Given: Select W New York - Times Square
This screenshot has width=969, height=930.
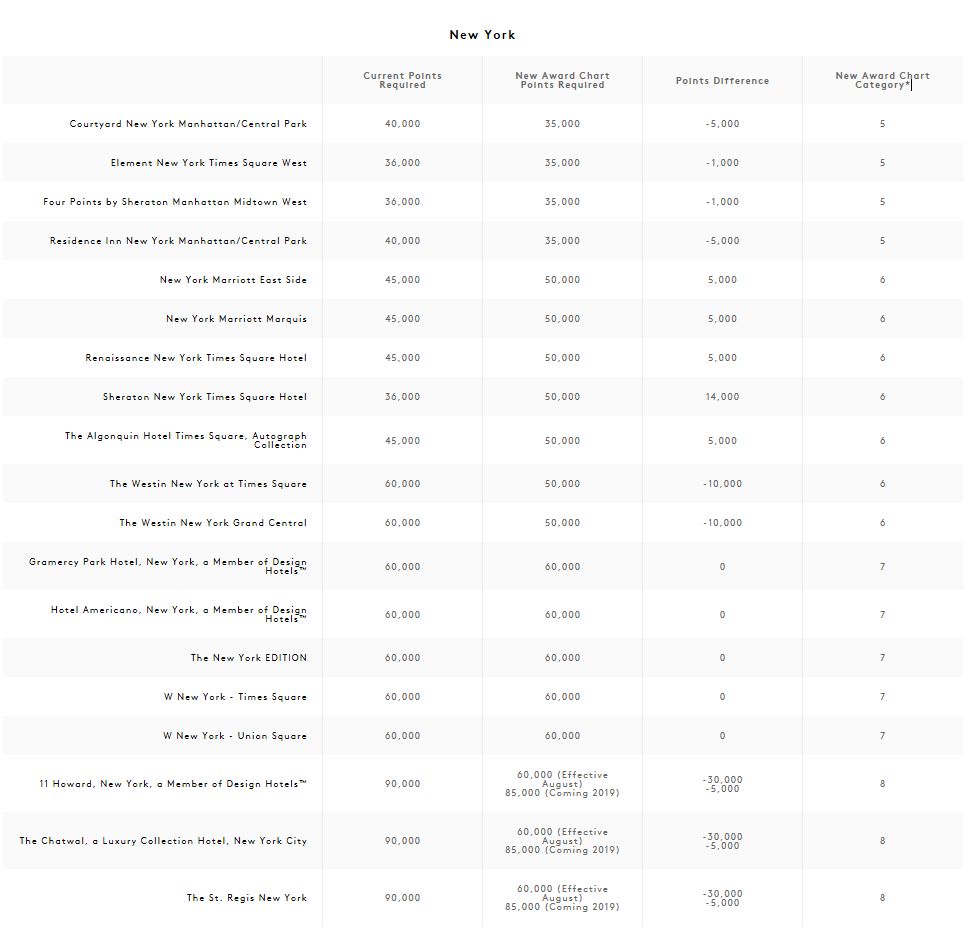Looking at the screenshot, I should [235, 696].
